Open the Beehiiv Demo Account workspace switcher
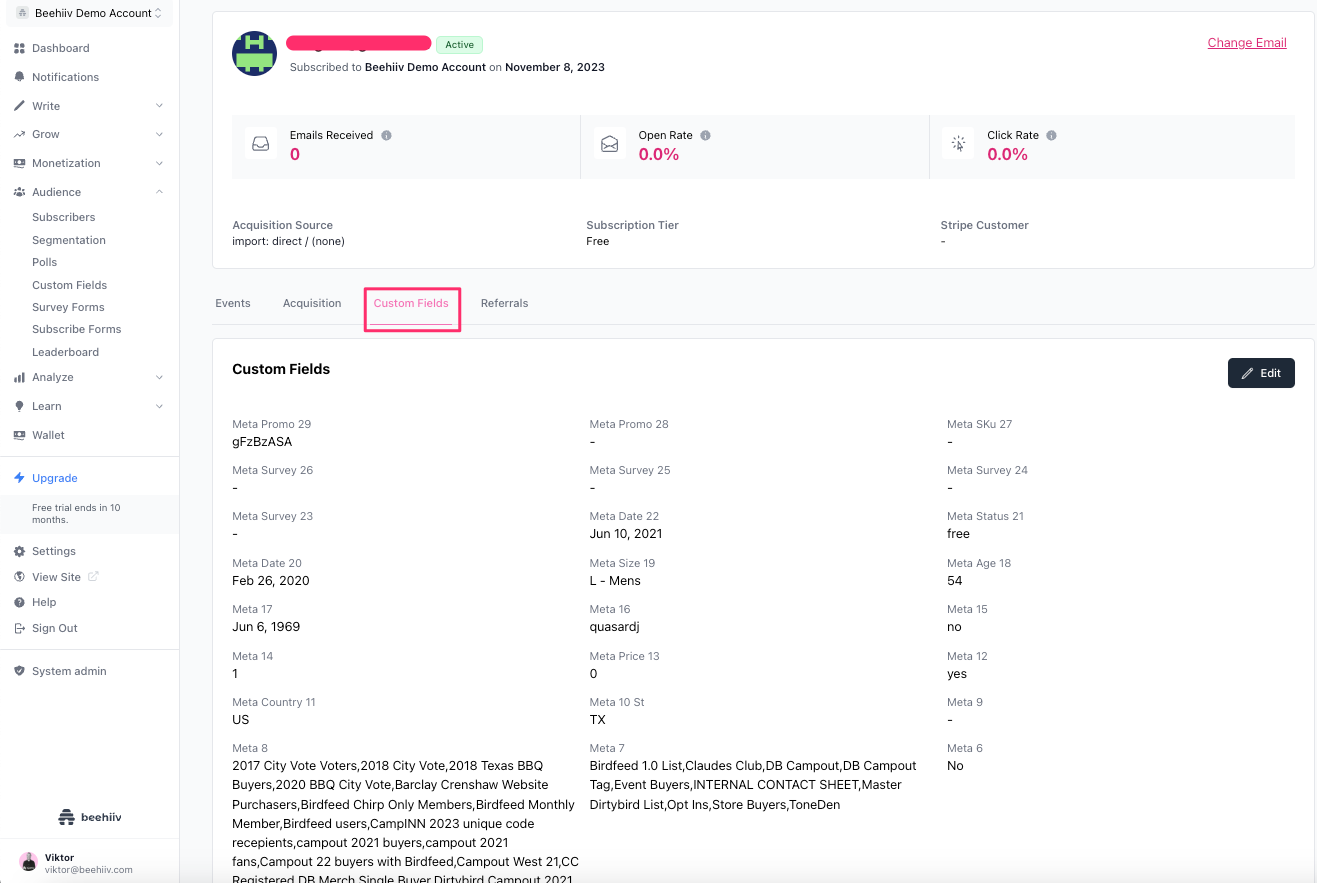This screenshot has width=1317, height=883. tap(88, 13)
